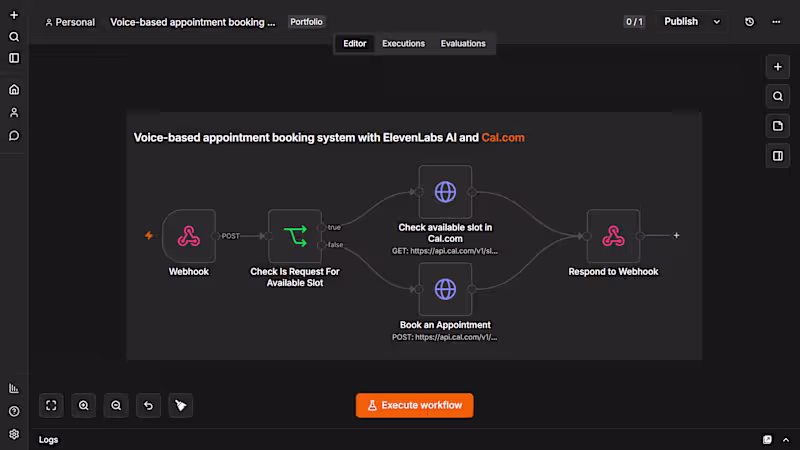Select Check available slot in Cal.com node
Screen dimensions: 800x450
point(445,192)
